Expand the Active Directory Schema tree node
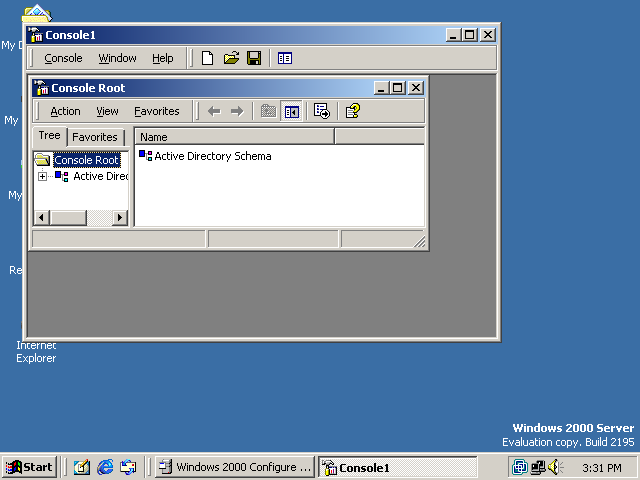 (42, 177)
